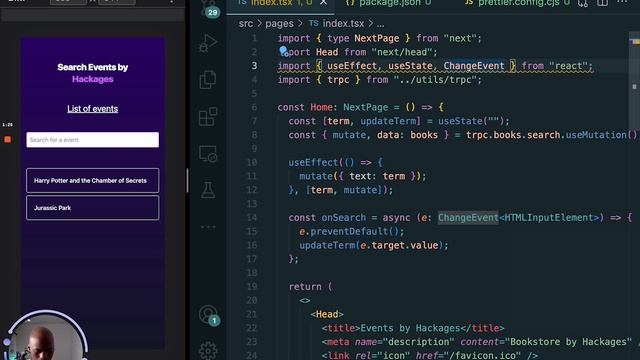Click the List of events link
640x360 pixels.
pyautogui.click(x=93, y=109)
